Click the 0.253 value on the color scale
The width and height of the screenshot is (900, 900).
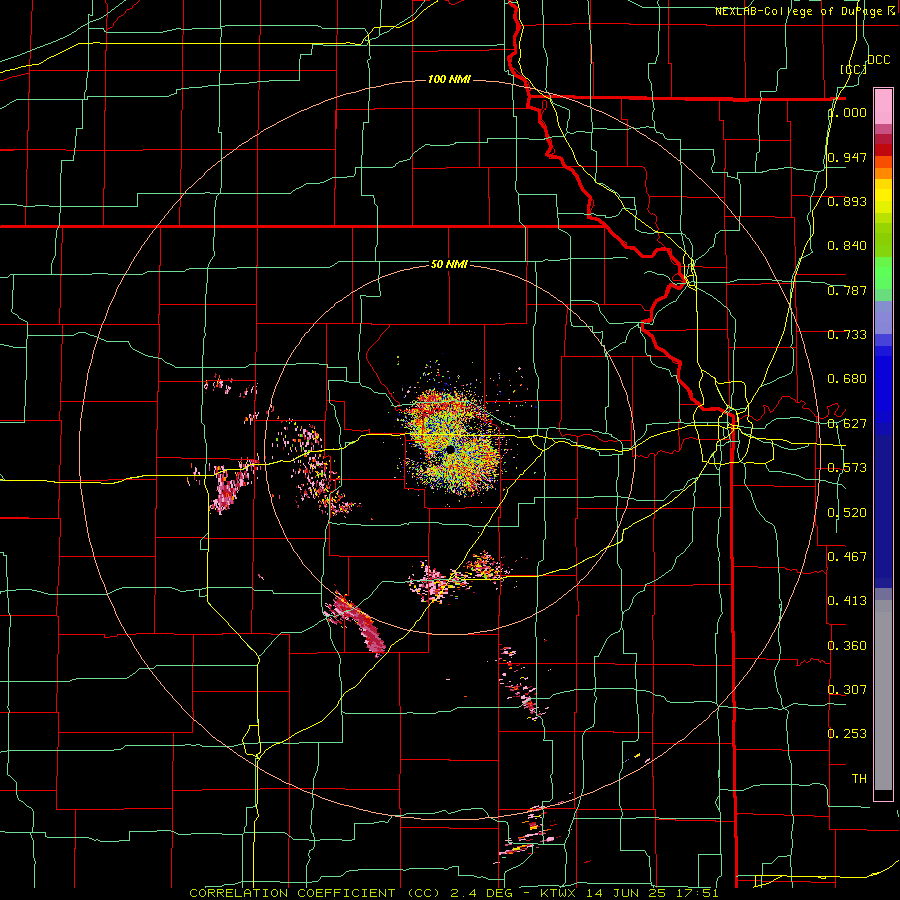(847, 734)
